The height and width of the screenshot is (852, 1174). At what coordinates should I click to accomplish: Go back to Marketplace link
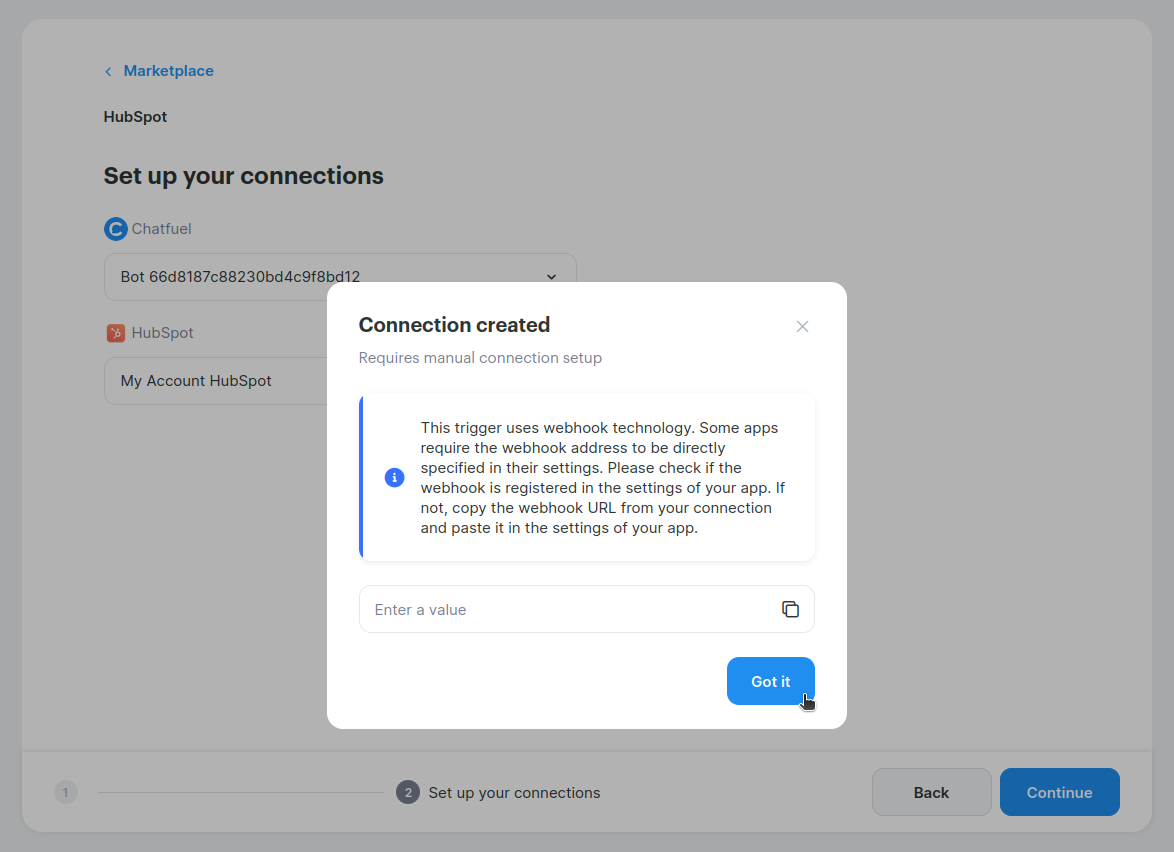point(168,71)
